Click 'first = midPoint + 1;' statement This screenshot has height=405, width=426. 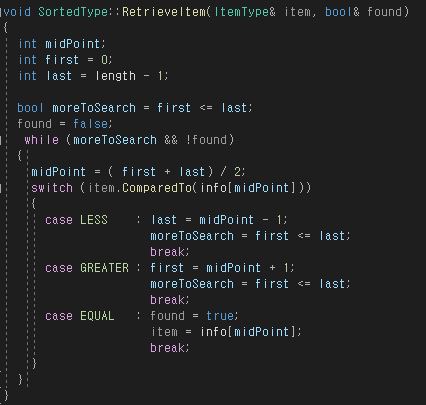pyautogui.click(x=222, y=268)
